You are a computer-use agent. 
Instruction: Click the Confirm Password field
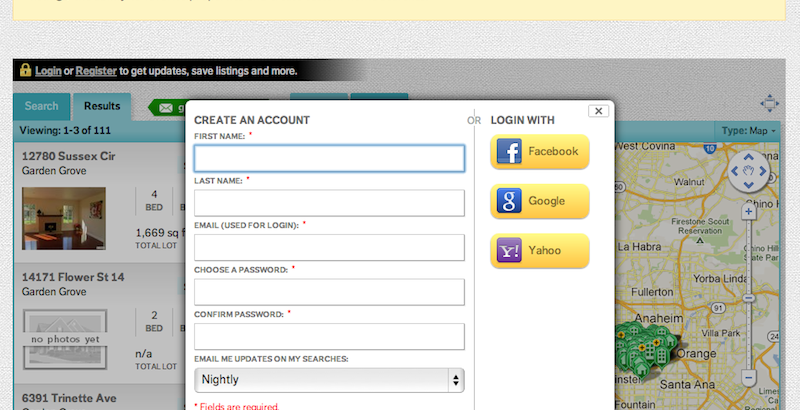click(x=329, y=337)
